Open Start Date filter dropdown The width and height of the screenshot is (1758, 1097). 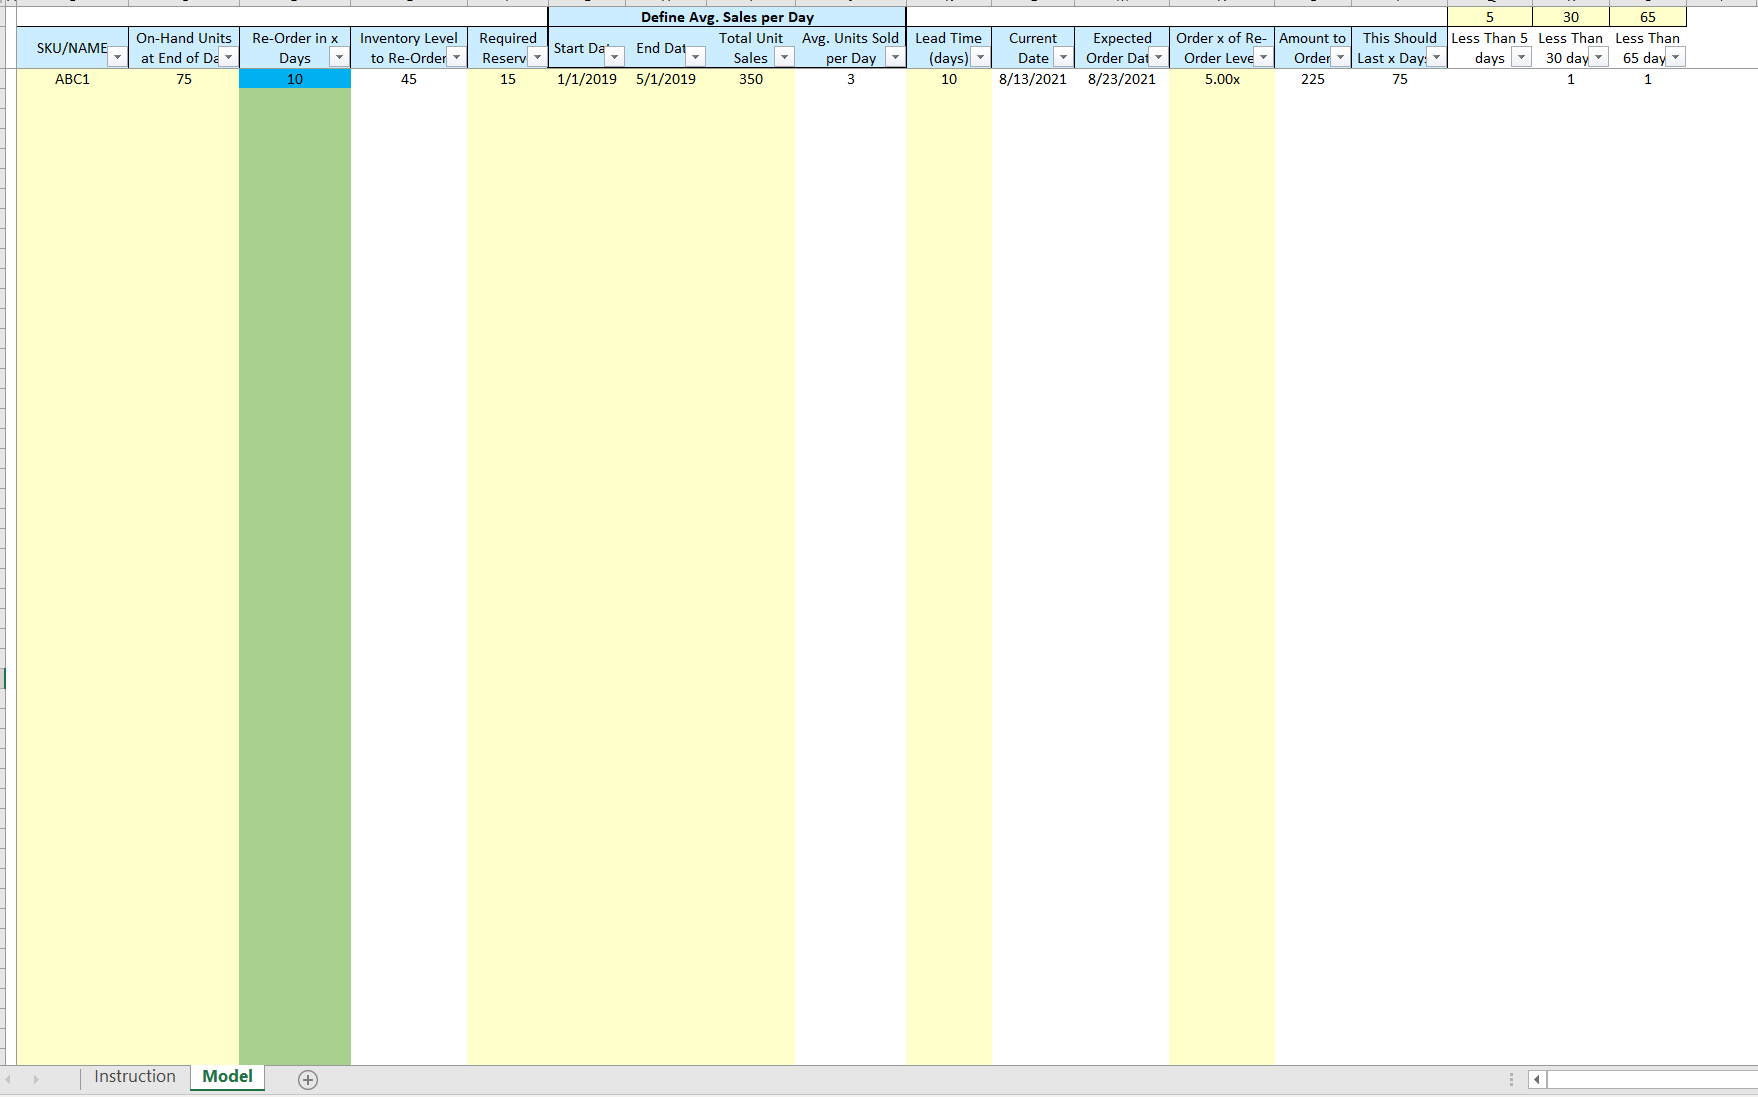tap(615, 58)
